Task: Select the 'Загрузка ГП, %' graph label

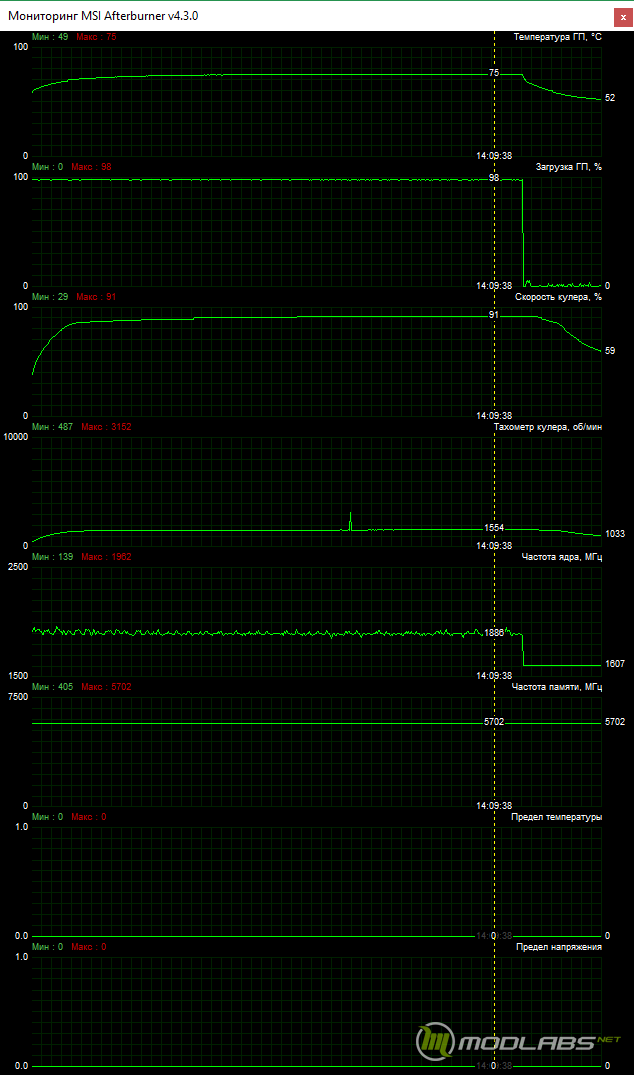Action: point(568,167)
